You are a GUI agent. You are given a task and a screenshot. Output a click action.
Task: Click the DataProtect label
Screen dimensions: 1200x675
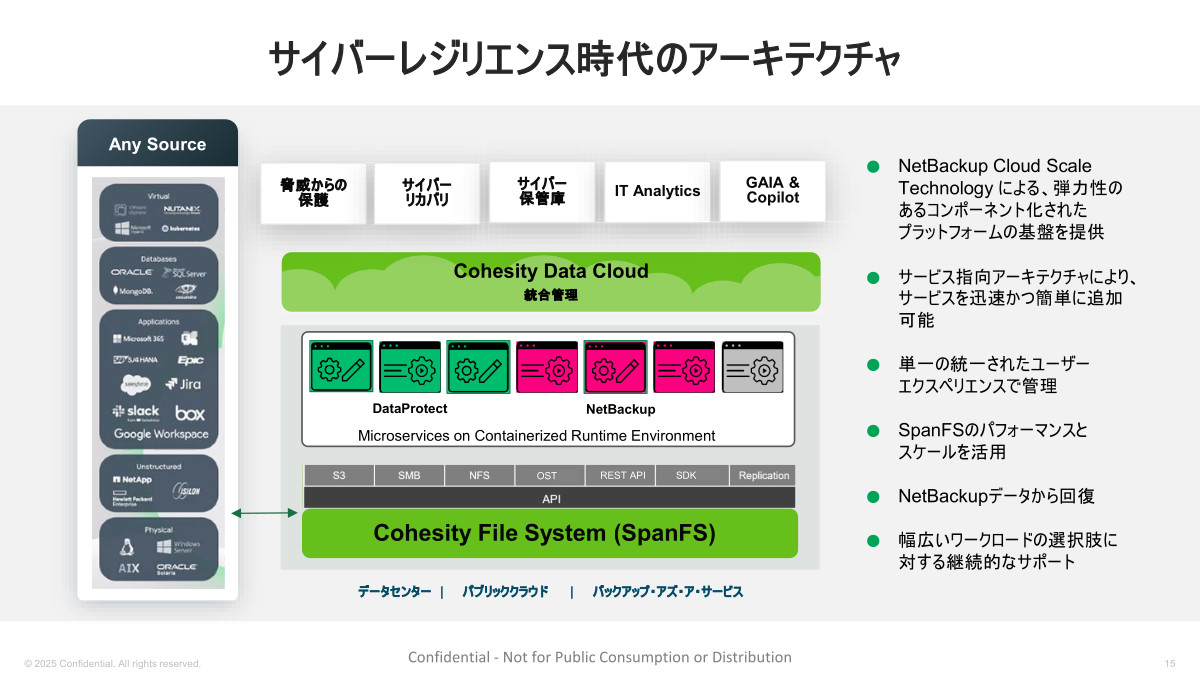pyautogui.click(x=410, y=408)
